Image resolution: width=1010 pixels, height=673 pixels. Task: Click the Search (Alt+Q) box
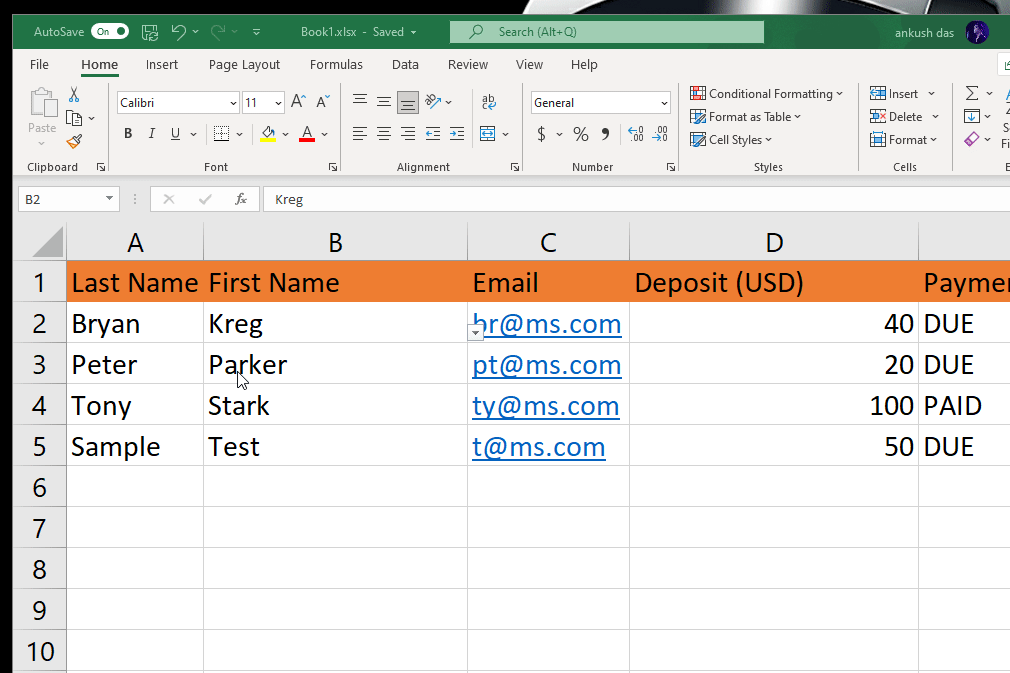[607, 32]
